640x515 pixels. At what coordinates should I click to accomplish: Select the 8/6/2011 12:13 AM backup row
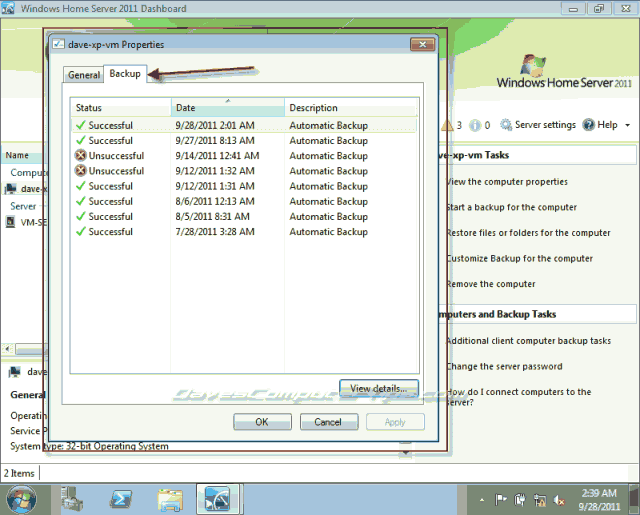coord(244,201)
